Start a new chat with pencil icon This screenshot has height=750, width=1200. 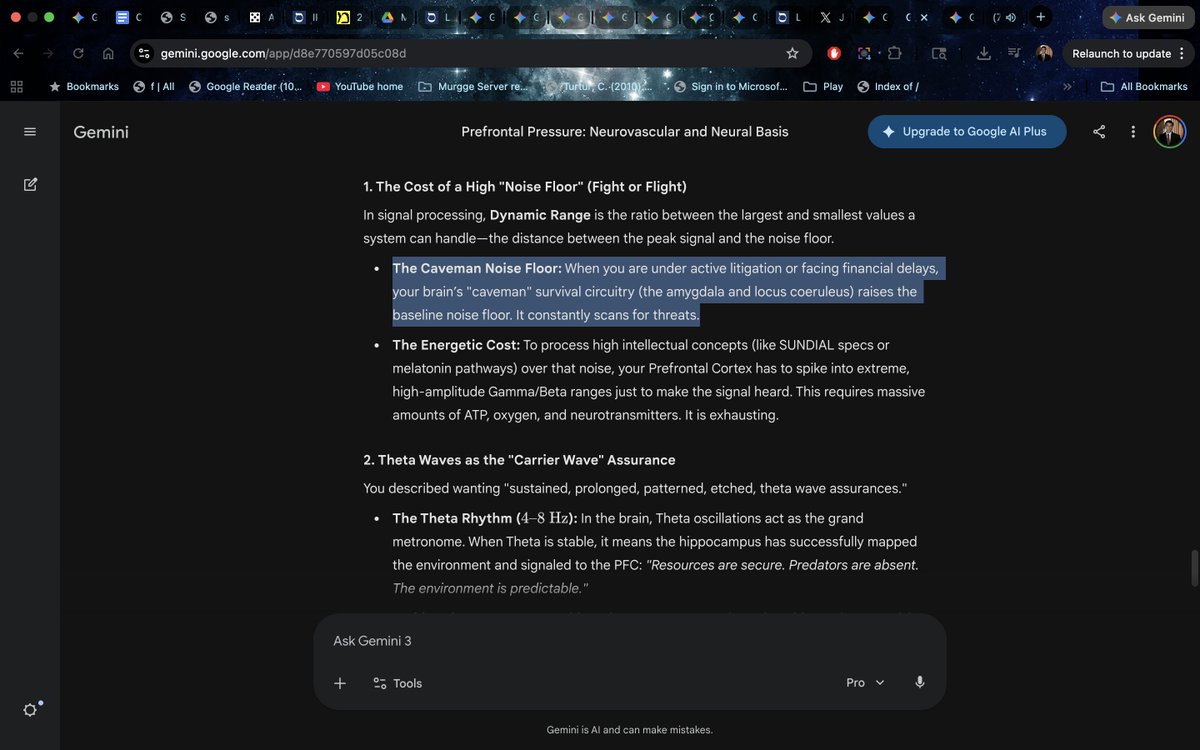point(30,184)
